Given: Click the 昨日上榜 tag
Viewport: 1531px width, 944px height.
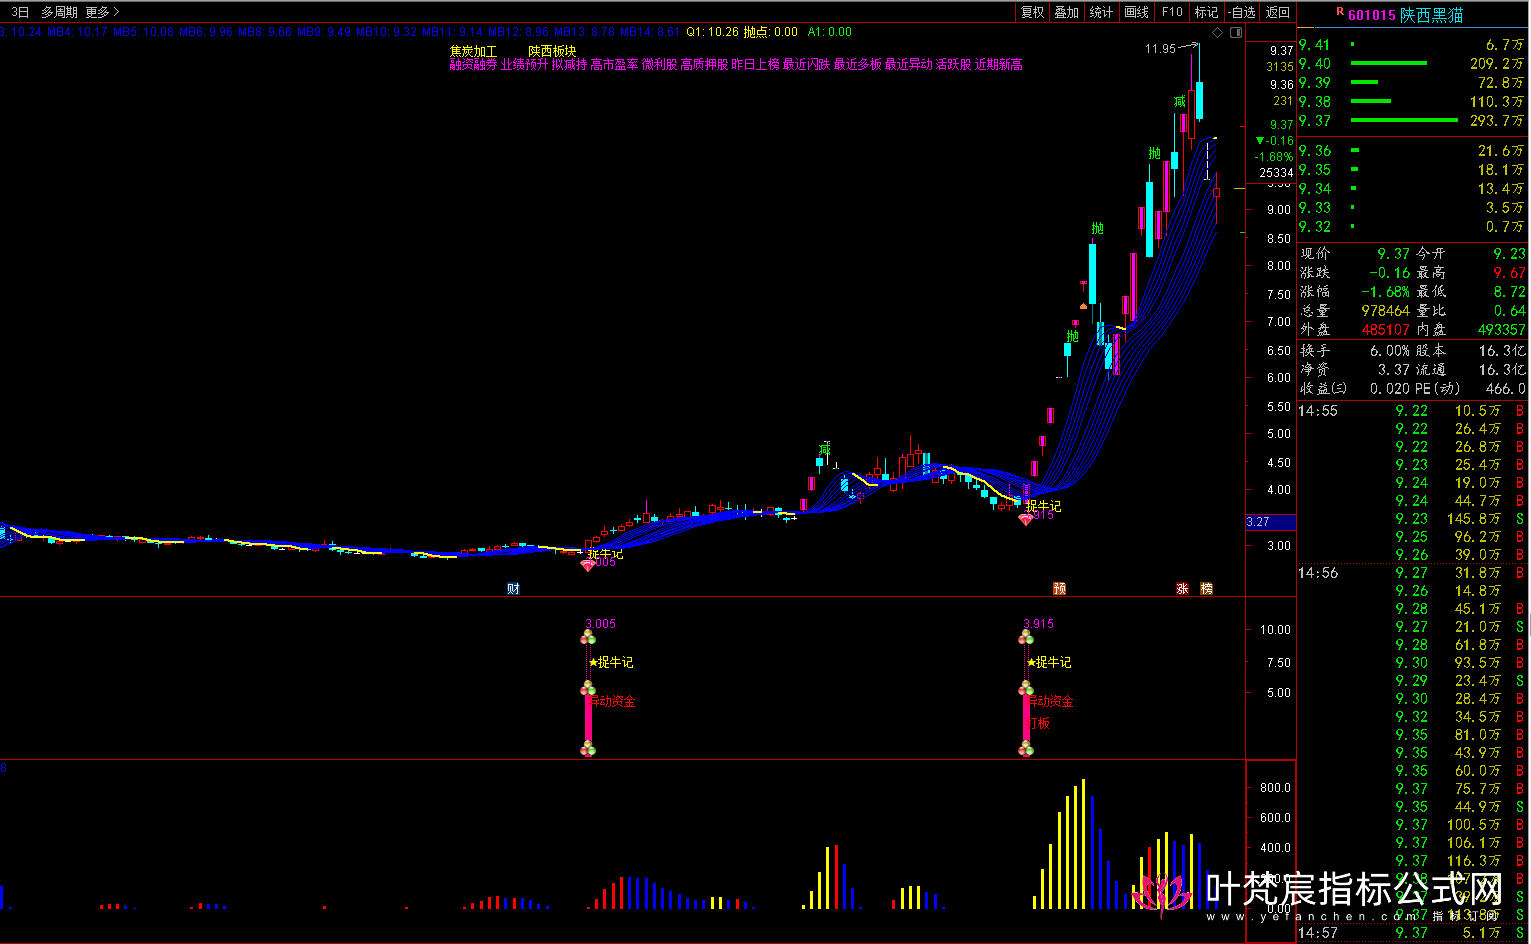Looking at the screenshot, I should (x=755, y=65).
